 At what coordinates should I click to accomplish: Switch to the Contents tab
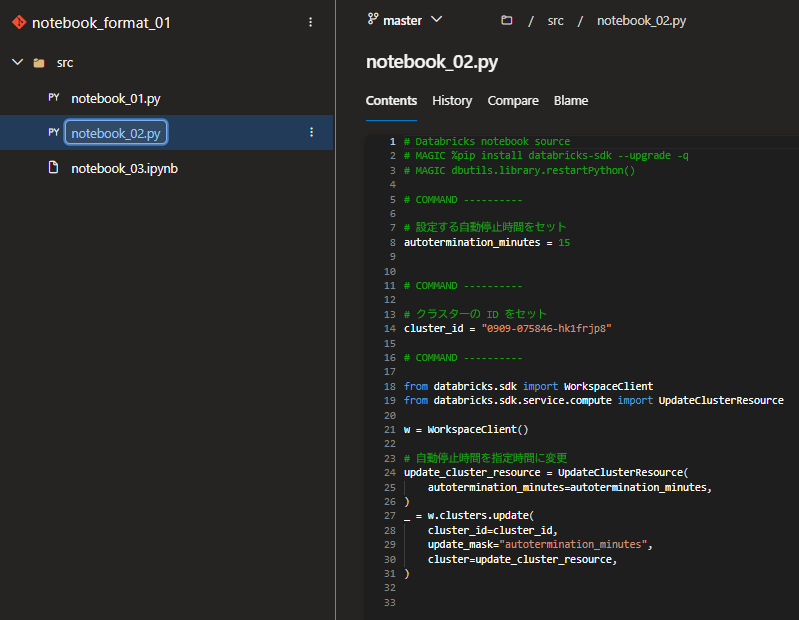(x=391, y=101)
